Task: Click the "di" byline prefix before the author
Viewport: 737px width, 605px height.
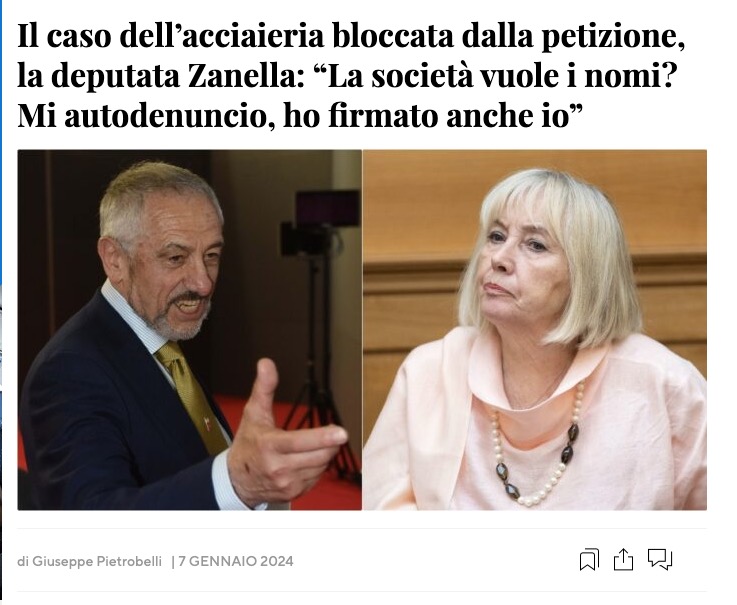Action: pos(23,561)
